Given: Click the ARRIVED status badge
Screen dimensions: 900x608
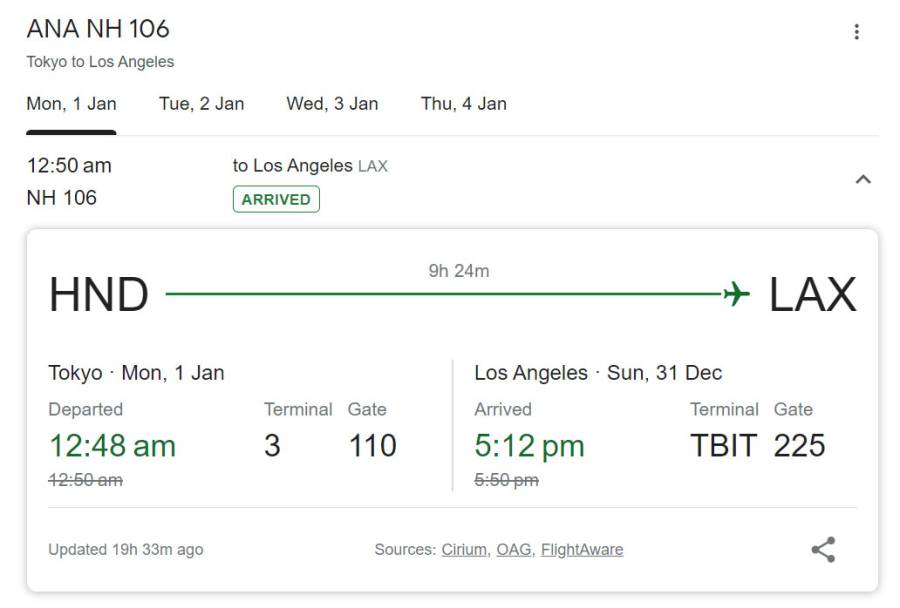Looking at the screenshot, I should point(276,199).
